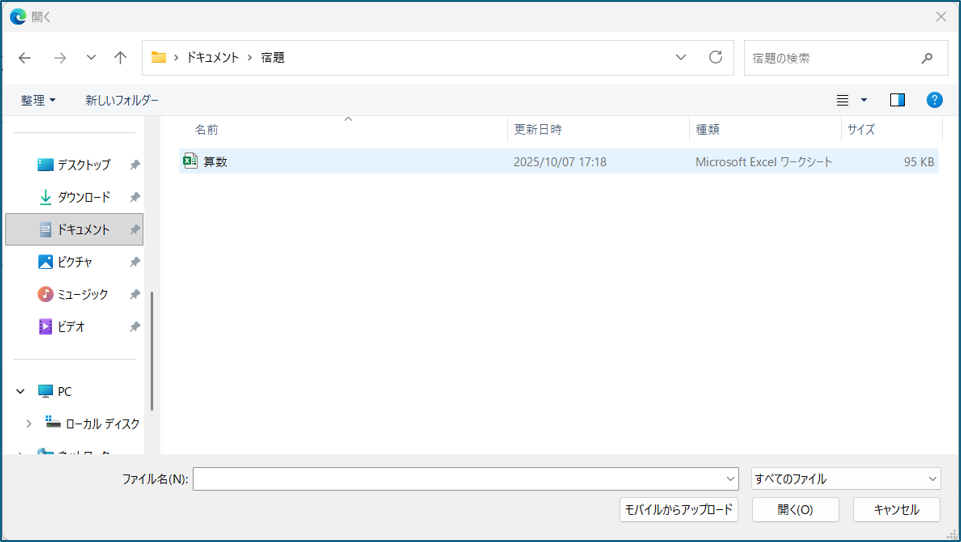961x542 pixels.
Task: Expand the ローカル ディスク tree node
Action: pyautogui.click(x=29, y=424)
